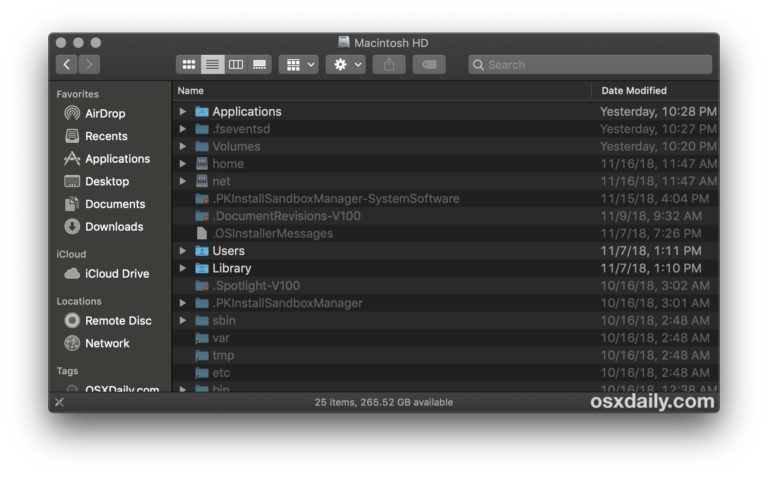Image resolution: width=768 pixels, height=477 pixels.
Task: Click the Macintosh HD title icon
Action: (x=344, y=42)
